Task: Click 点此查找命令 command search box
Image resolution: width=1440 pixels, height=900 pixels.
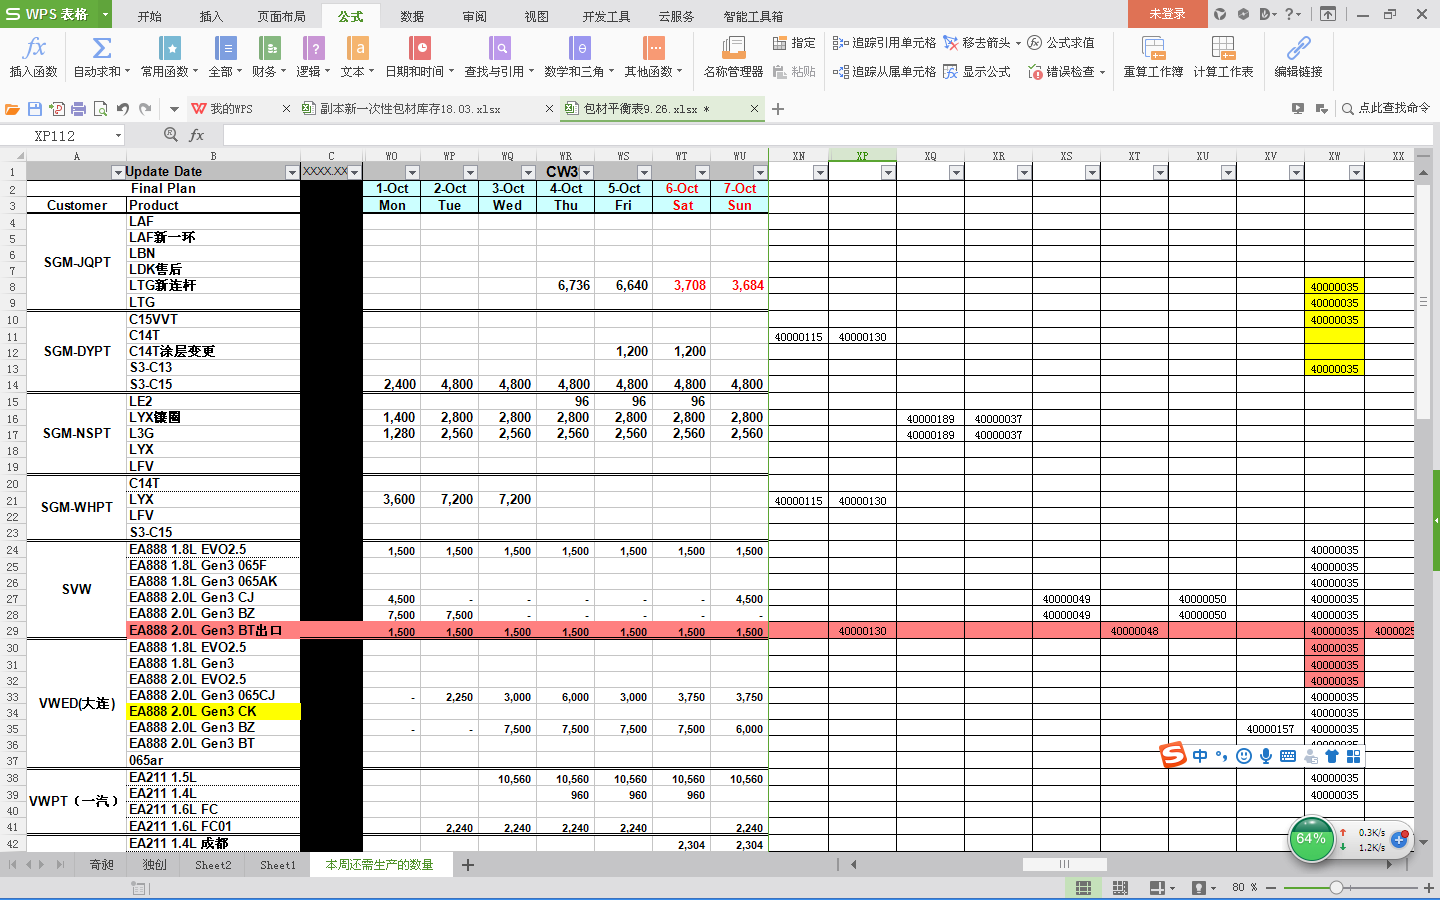Action: 1386,108
